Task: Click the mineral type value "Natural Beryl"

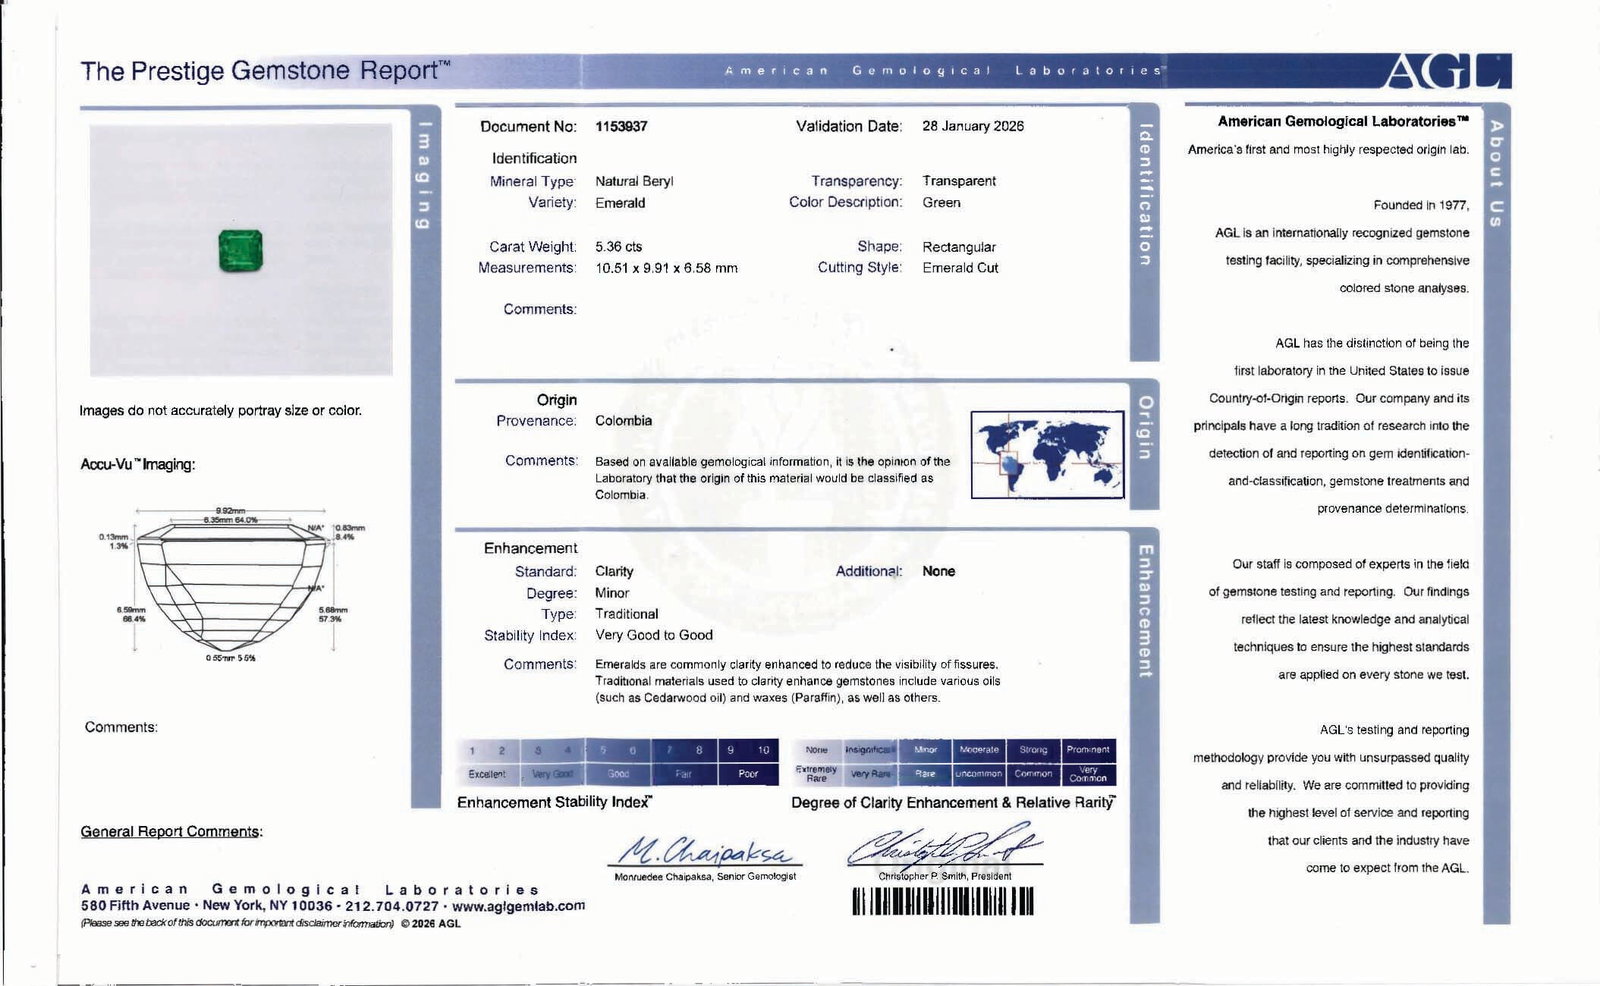Action: (634, 181)
